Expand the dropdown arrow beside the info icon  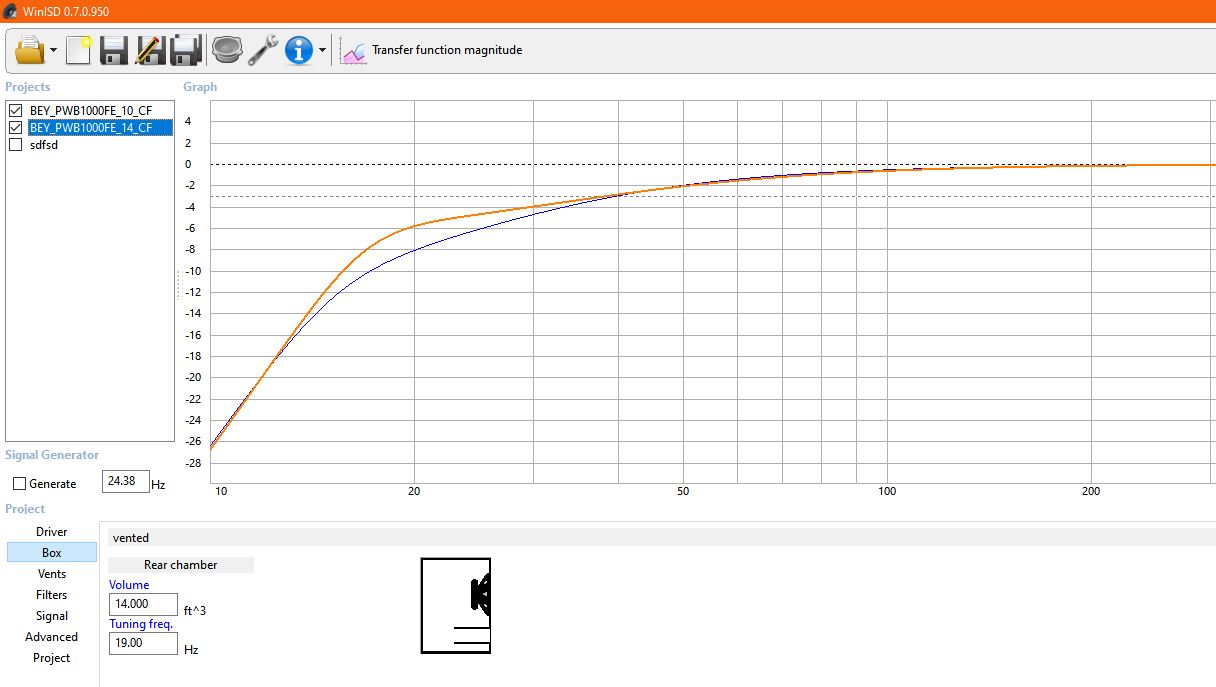[x=322, y=51]
